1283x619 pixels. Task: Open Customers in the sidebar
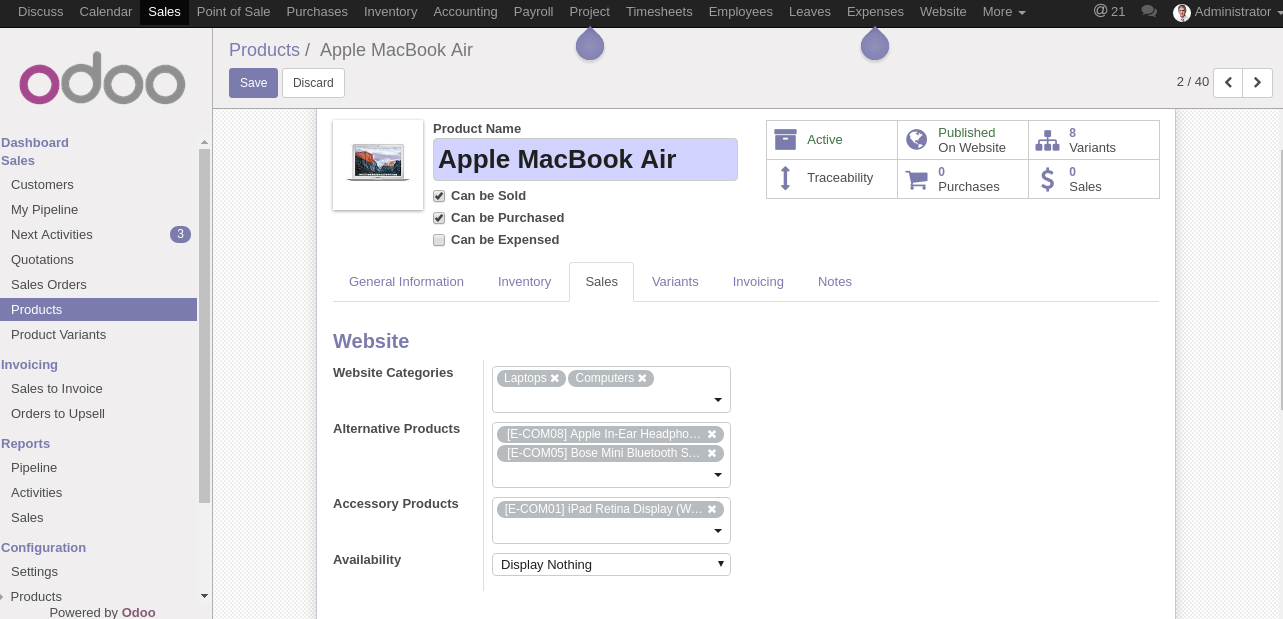tap(42, 185)
